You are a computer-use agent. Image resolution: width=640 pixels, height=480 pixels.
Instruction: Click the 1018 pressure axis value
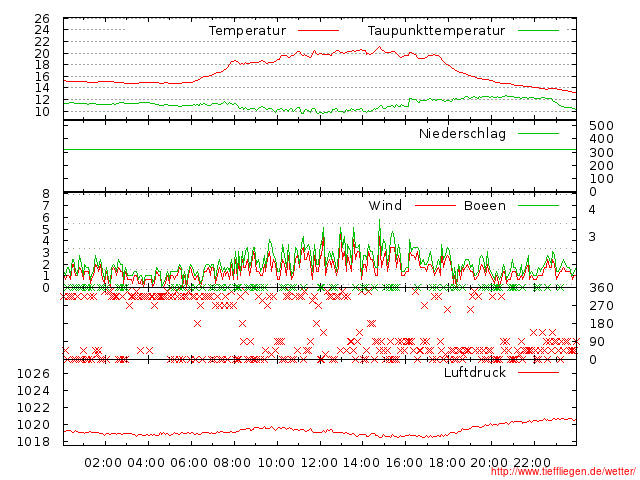(33, 442)
